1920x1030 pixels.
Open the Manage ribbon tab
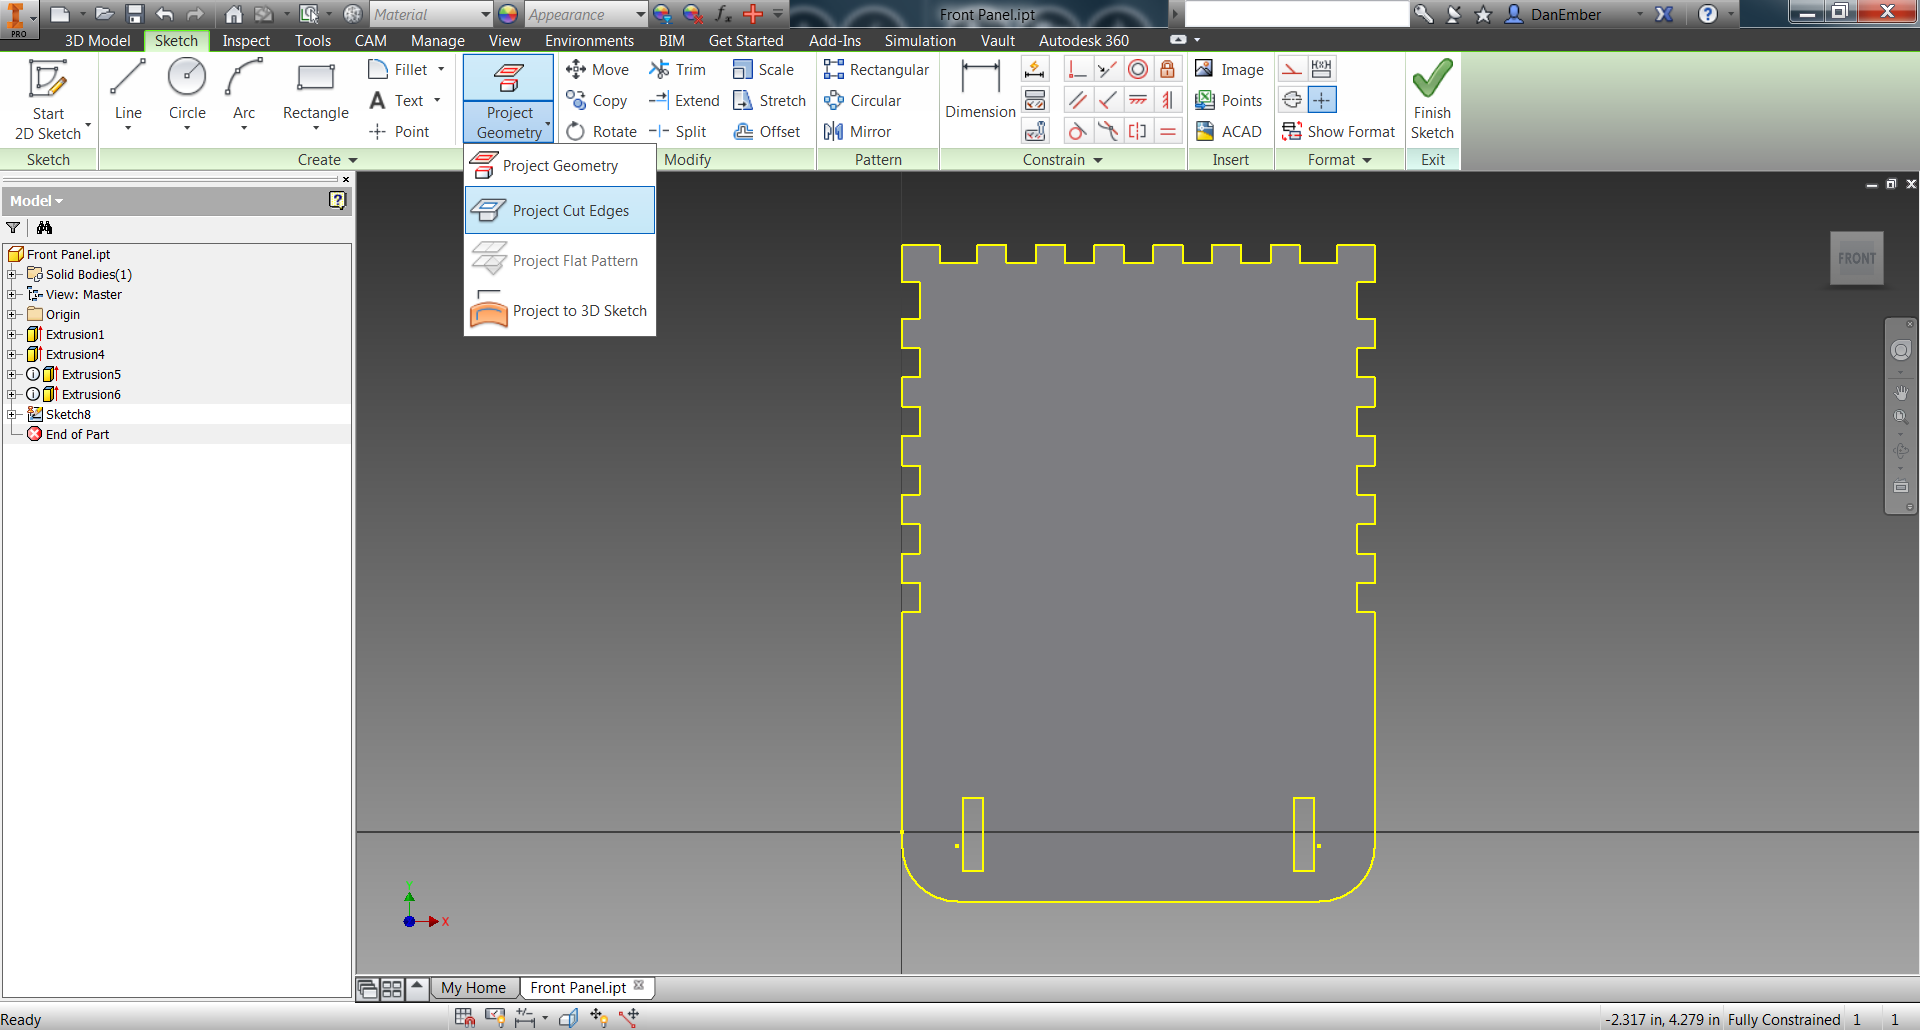point(437,41)
